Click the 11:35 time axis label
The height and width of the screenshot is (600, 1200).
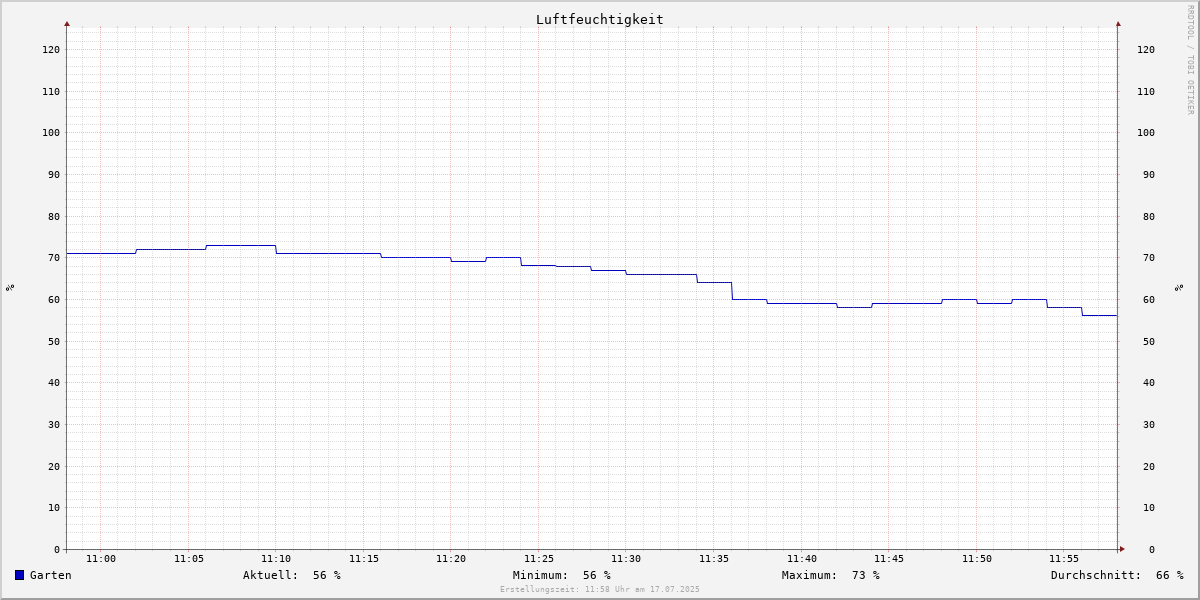[x=714, y=559]
